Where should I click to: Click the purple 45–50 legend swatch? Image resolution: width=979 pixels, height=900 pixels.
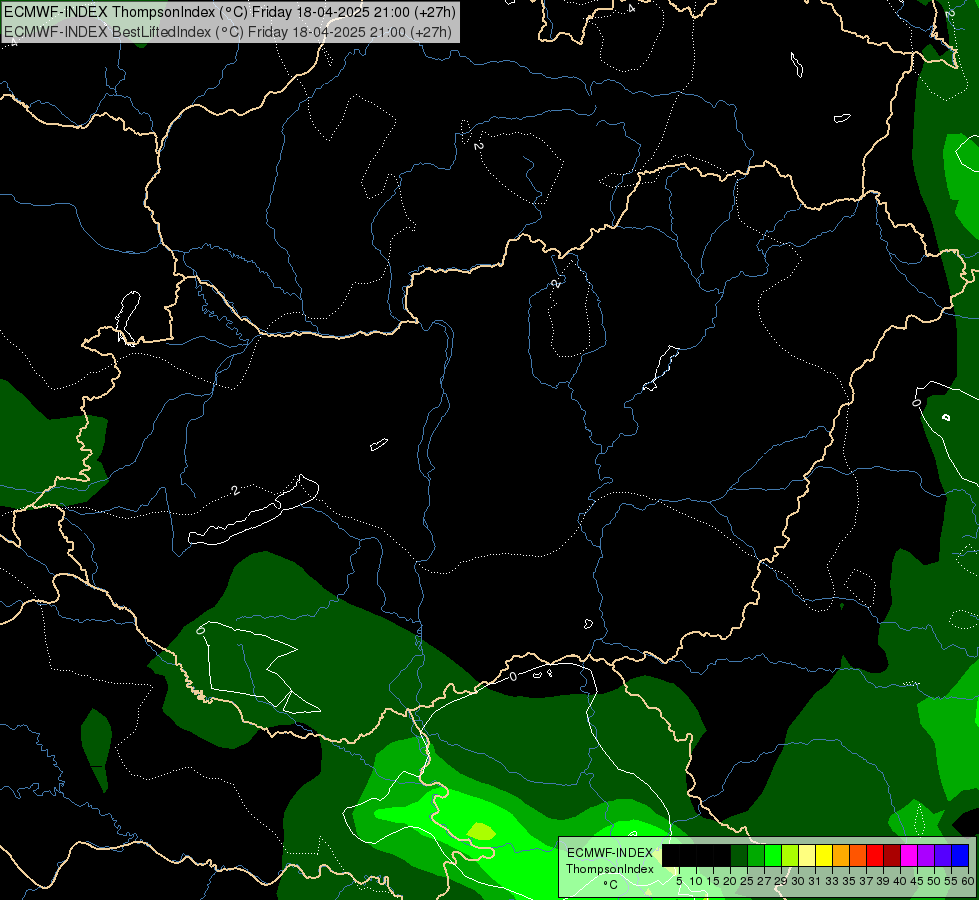point(926,856)
